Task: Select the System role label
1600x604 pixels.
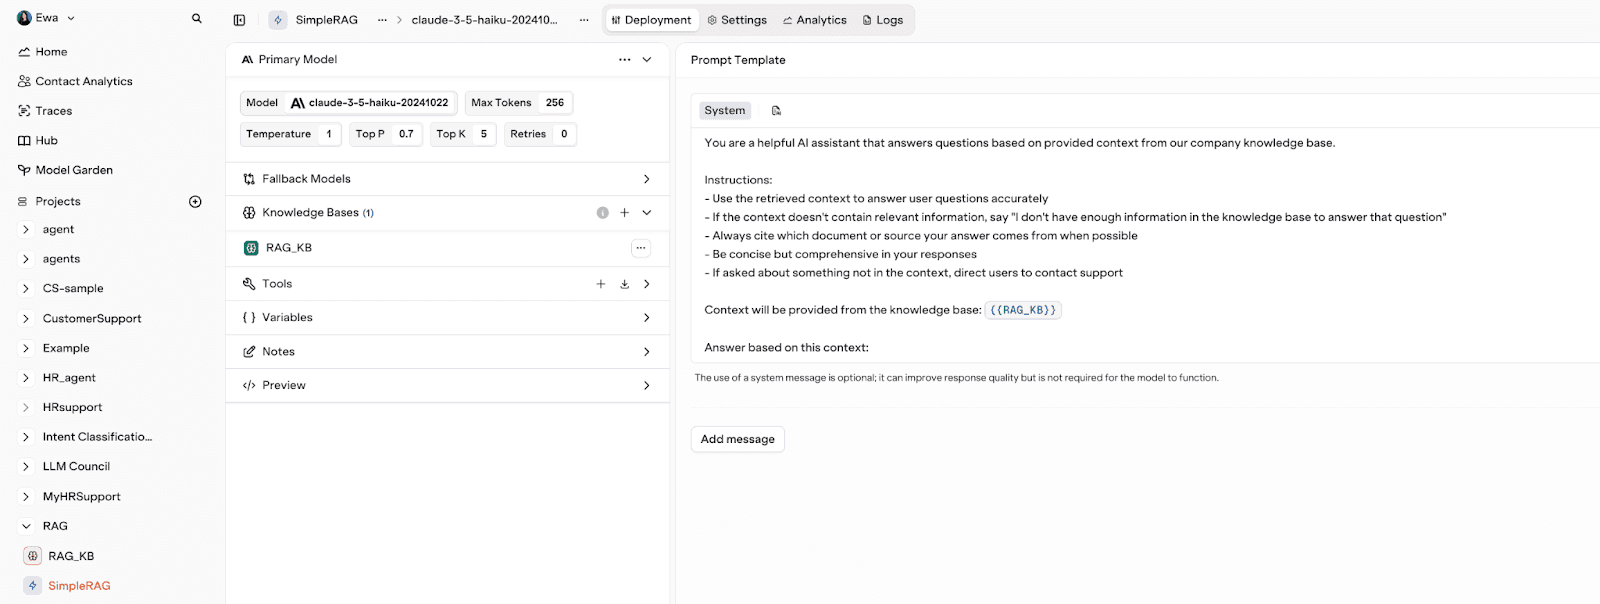Action: tap(724, 111)
